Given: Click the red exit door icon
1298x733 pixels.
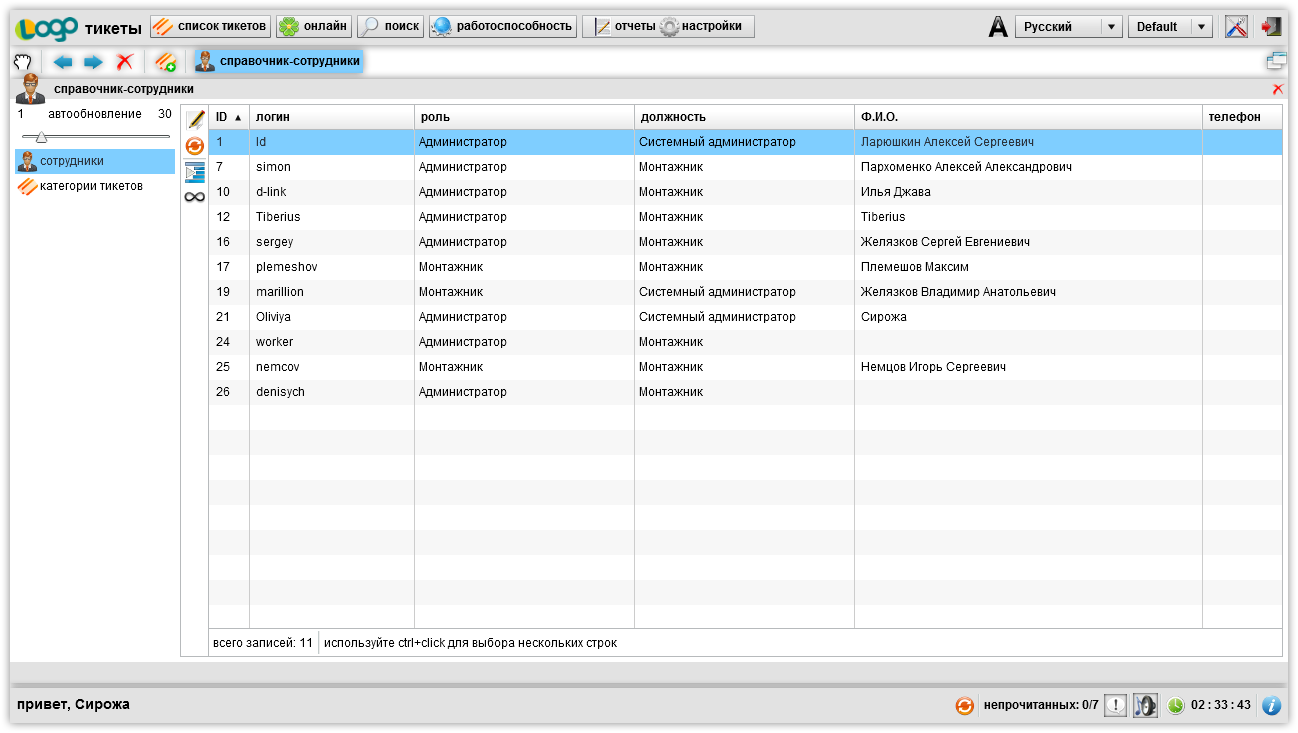Looking at the screenshot, I should (x=1271, y=27).
